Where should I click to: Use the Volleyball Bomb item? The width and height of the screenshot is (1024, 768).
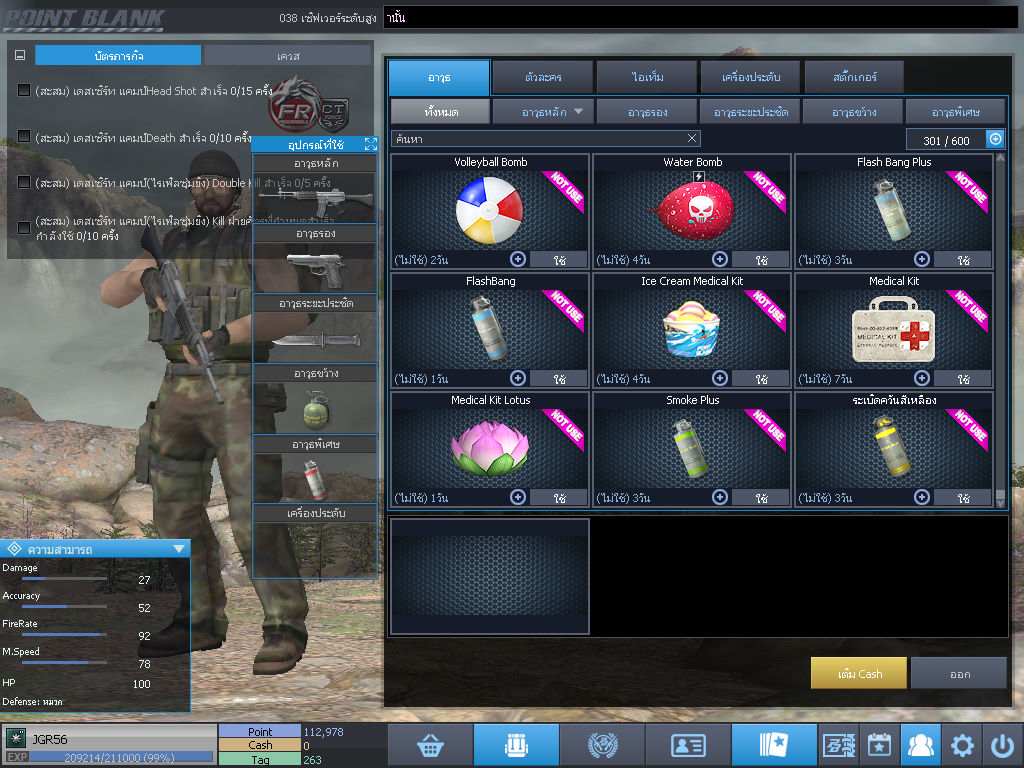point(559,259)
